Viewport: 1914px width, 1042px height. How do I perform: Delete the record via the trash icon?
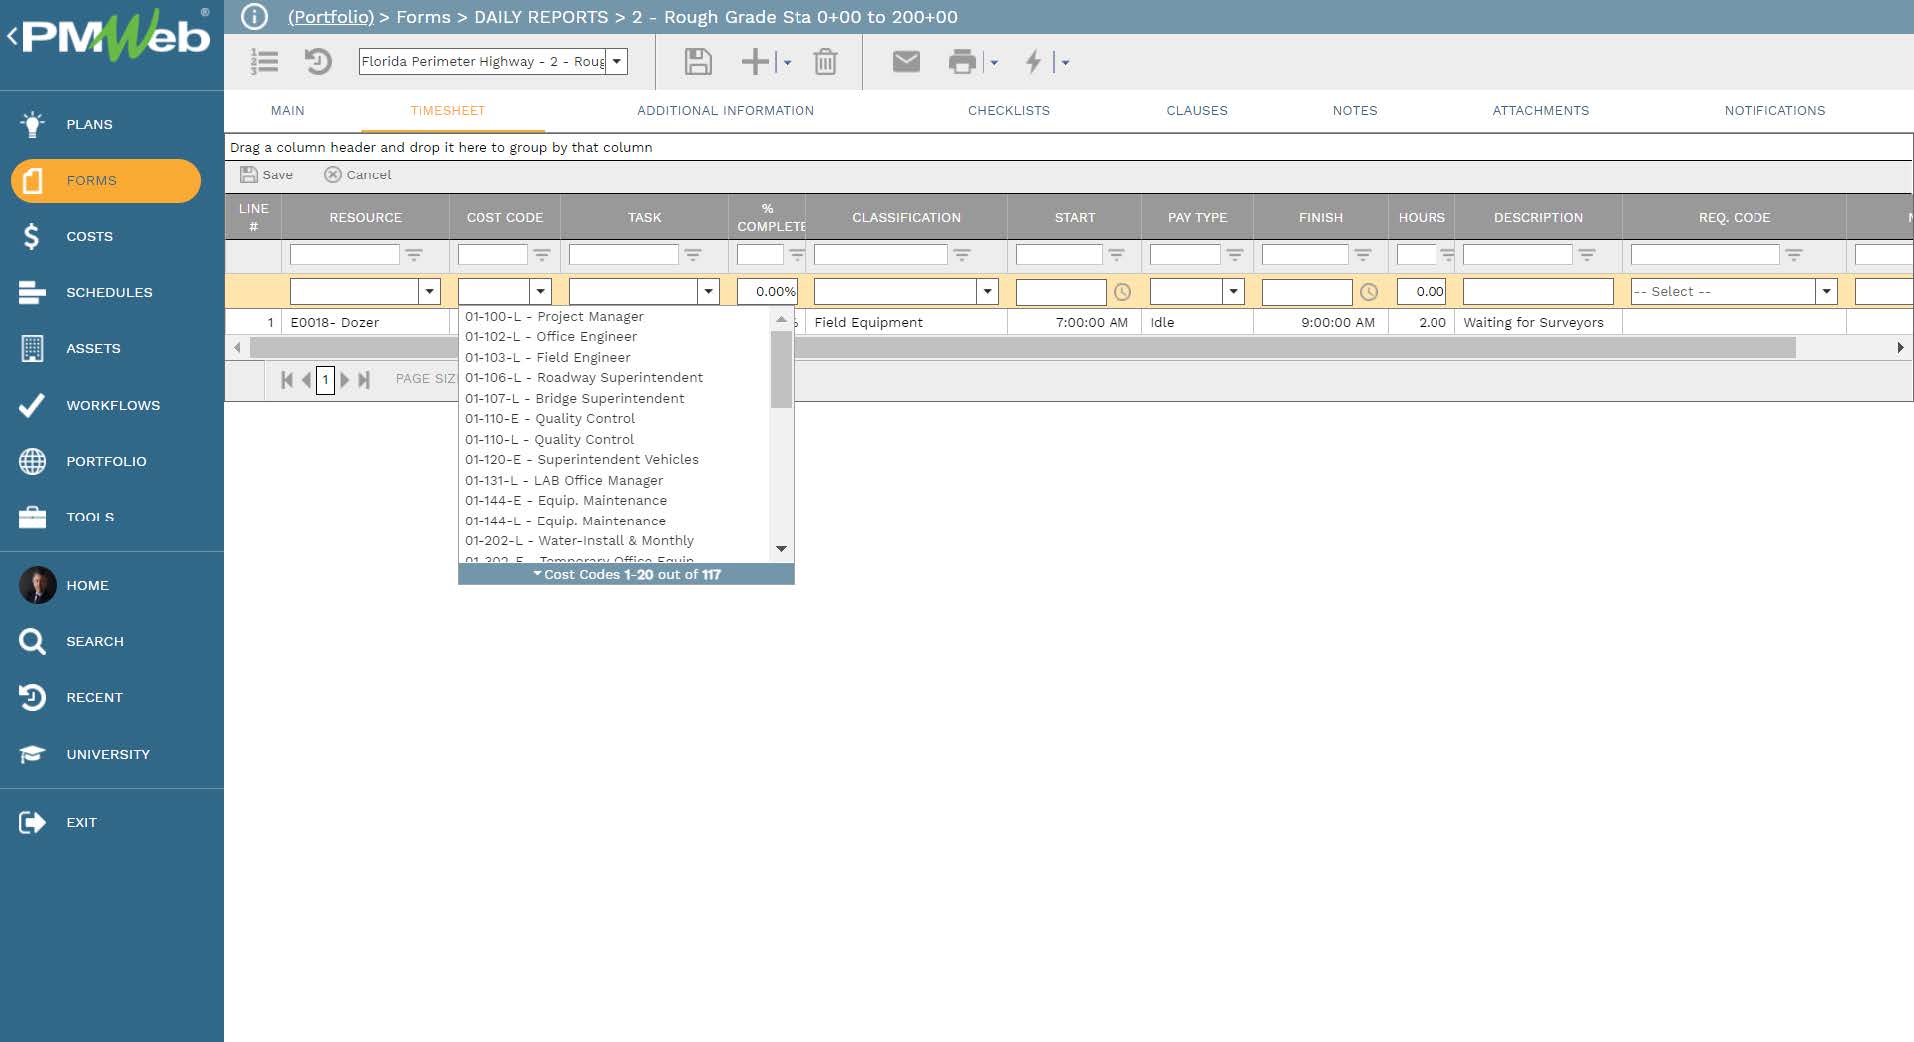tap(824, 62)
